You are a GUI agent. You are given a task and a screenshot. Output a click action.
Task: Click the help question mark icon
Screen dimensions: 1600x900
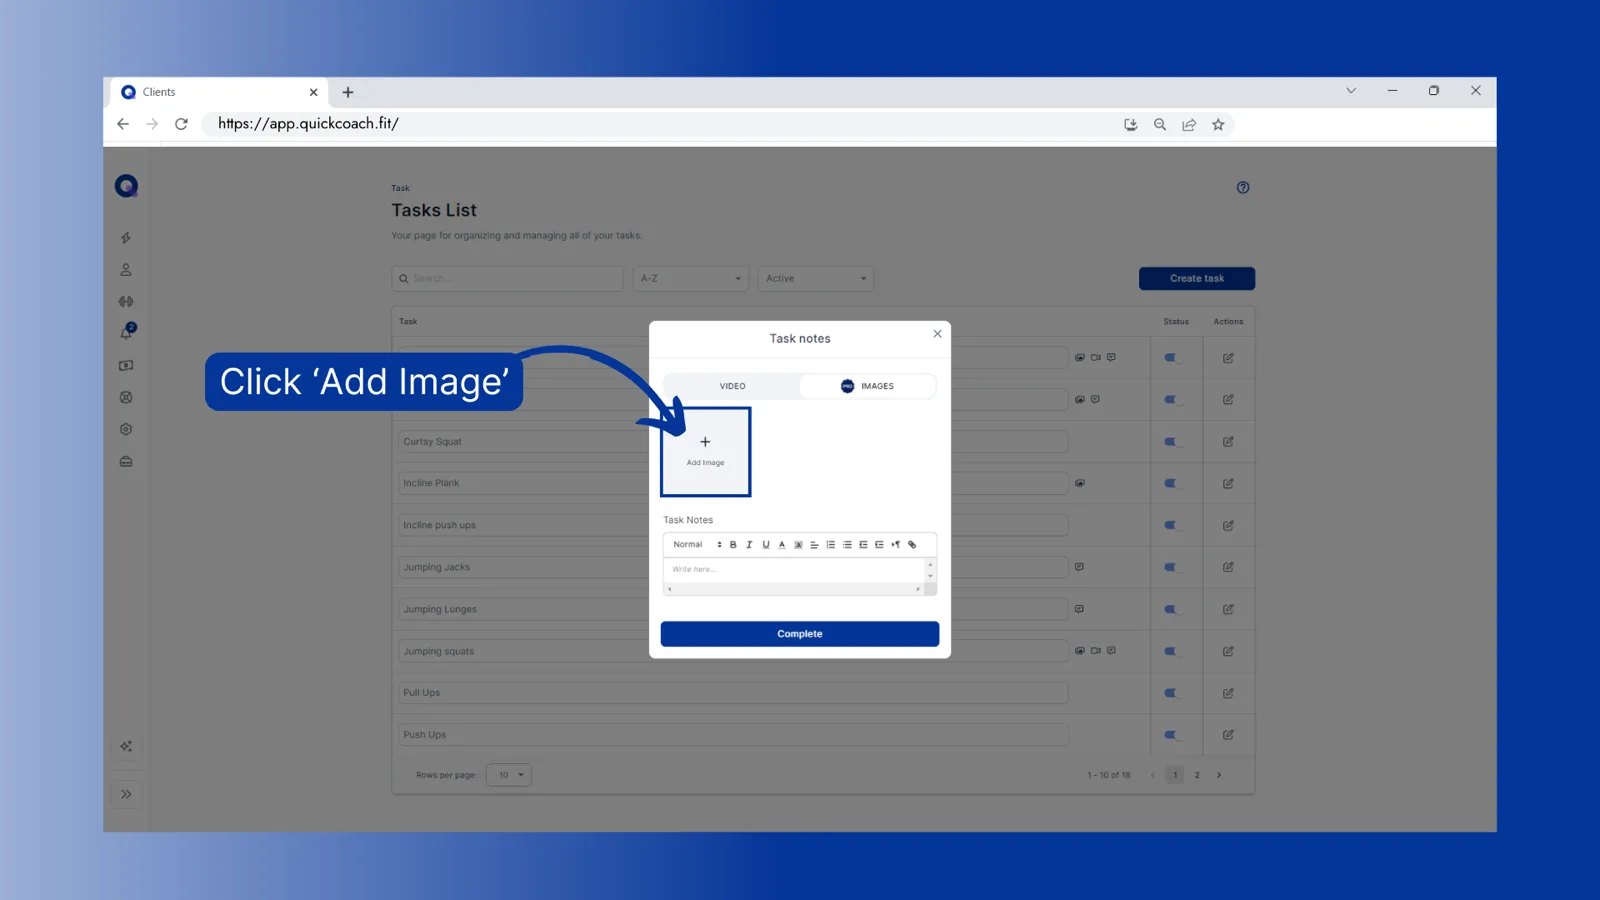tap(1243, 187)
